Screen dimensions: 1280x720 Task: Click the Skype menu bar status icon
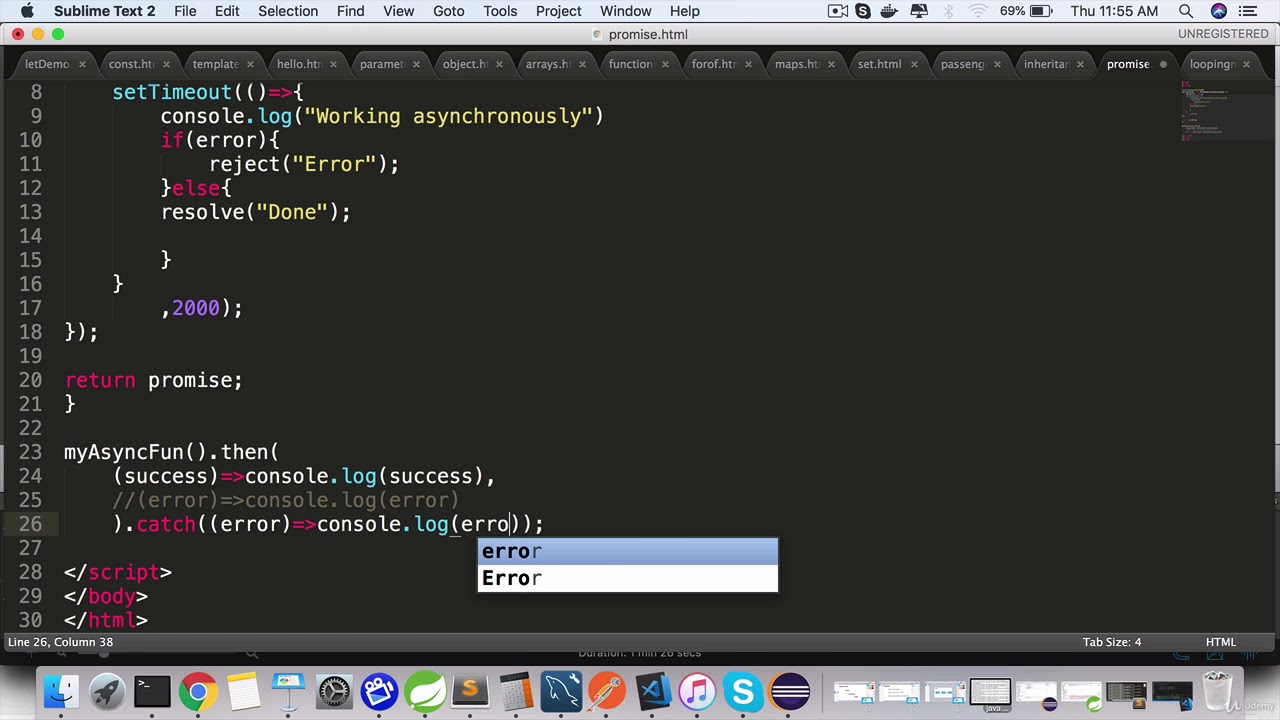point(863,11)
